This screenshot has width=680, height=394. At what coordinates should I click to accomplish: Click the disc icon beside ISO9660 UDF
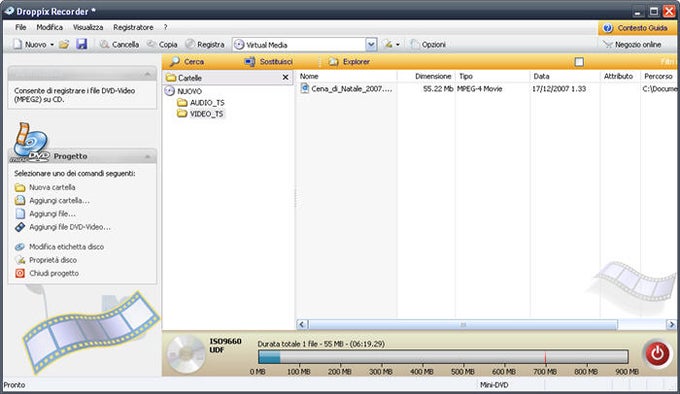186,354
